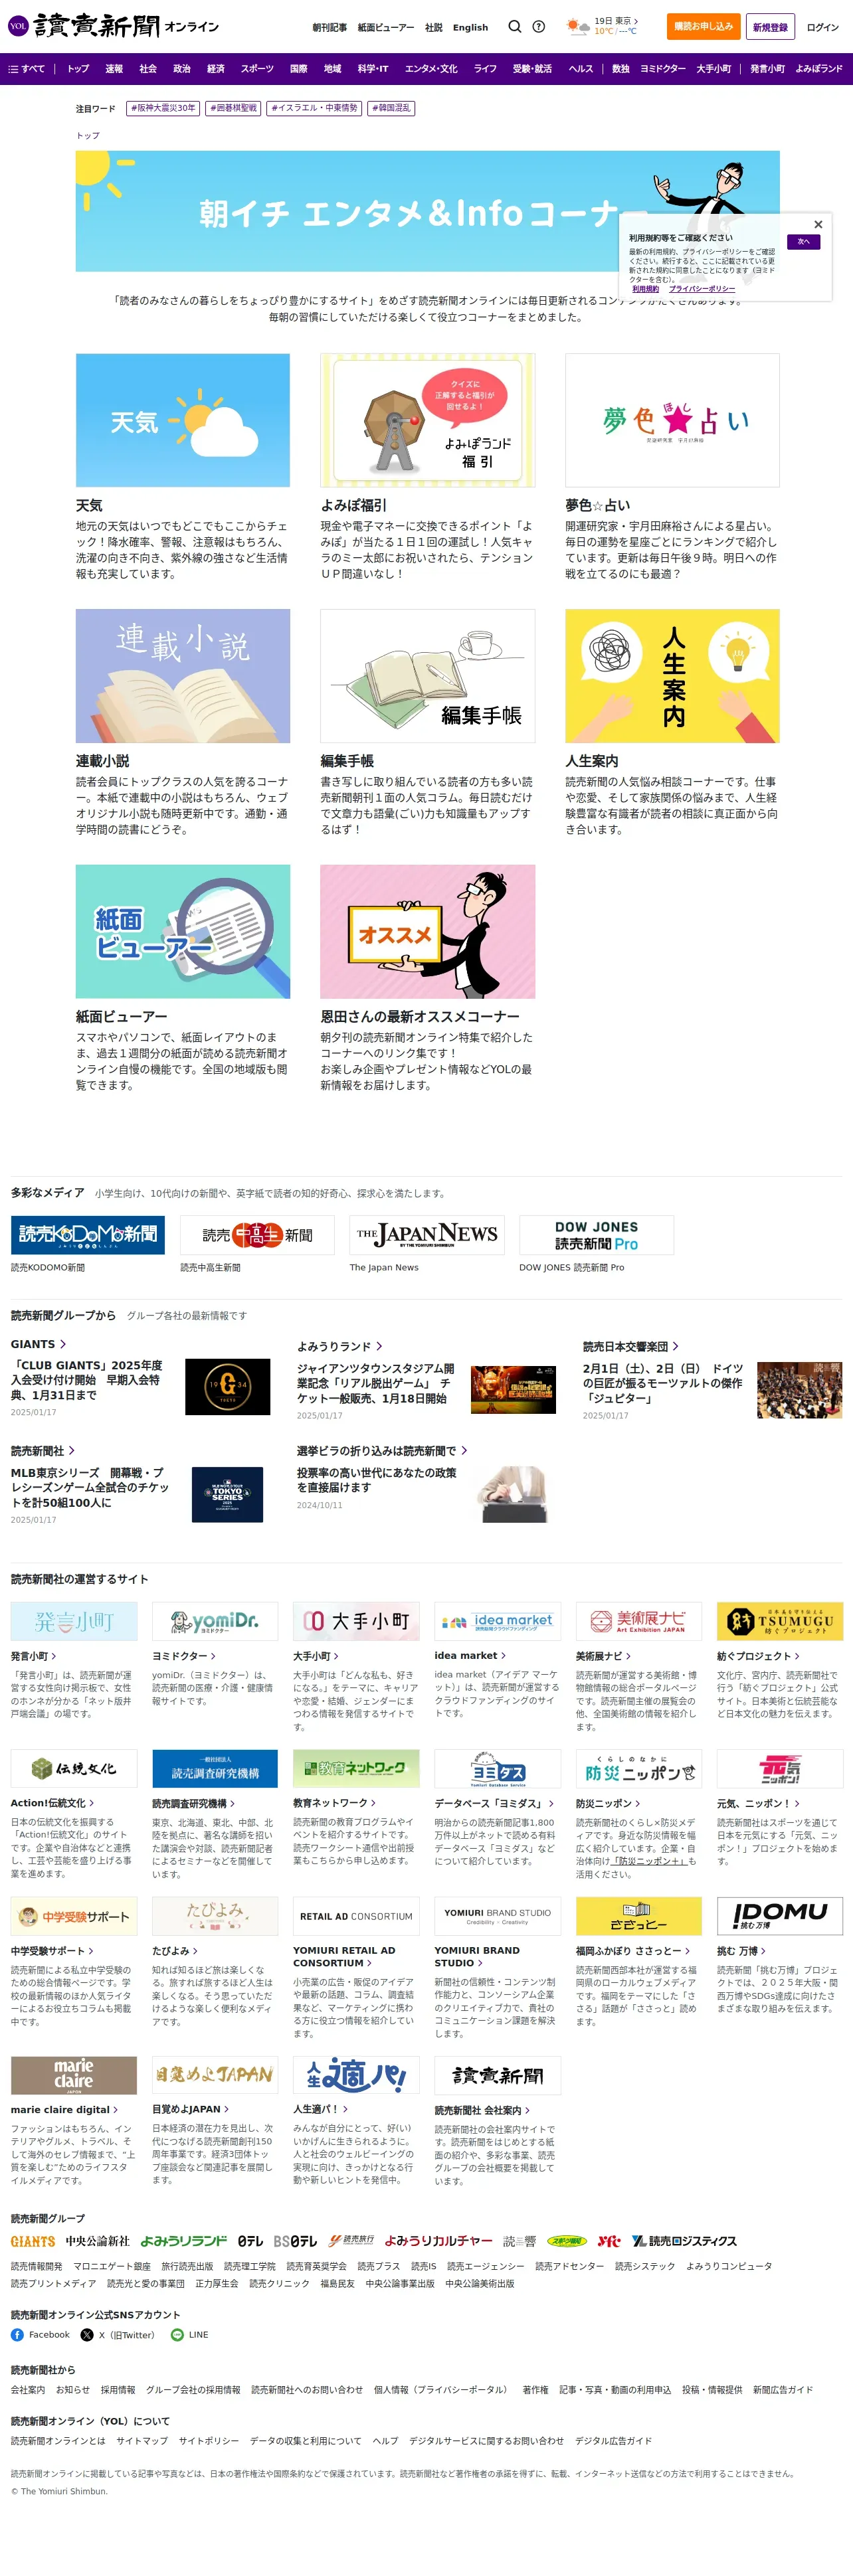Screen dimensions: 853x2576
Task: Select the エンタメ・文化 nav tab
Action: [431, 69]
